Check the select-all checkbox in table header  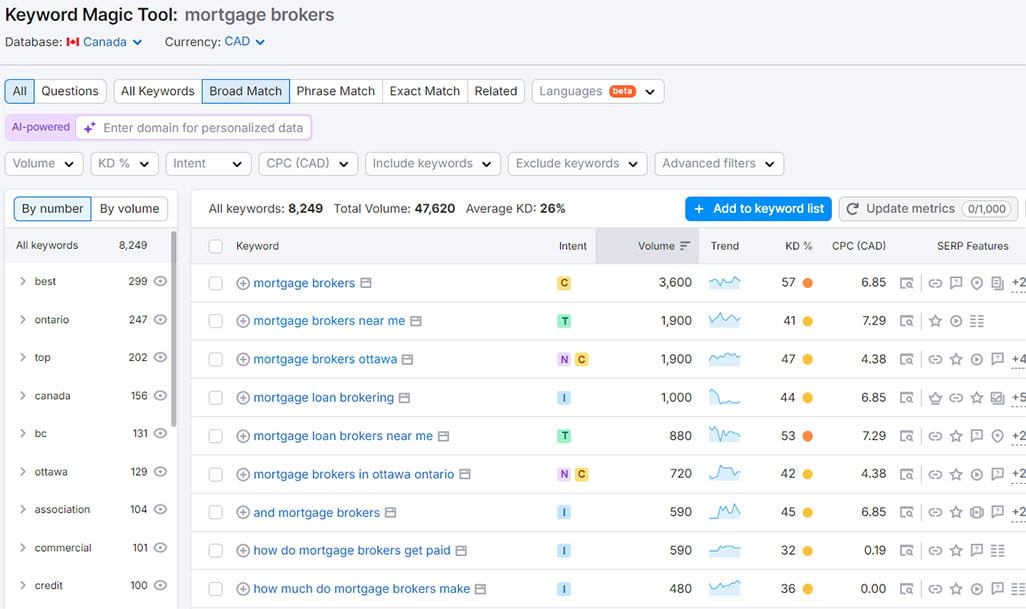point(216,245)
